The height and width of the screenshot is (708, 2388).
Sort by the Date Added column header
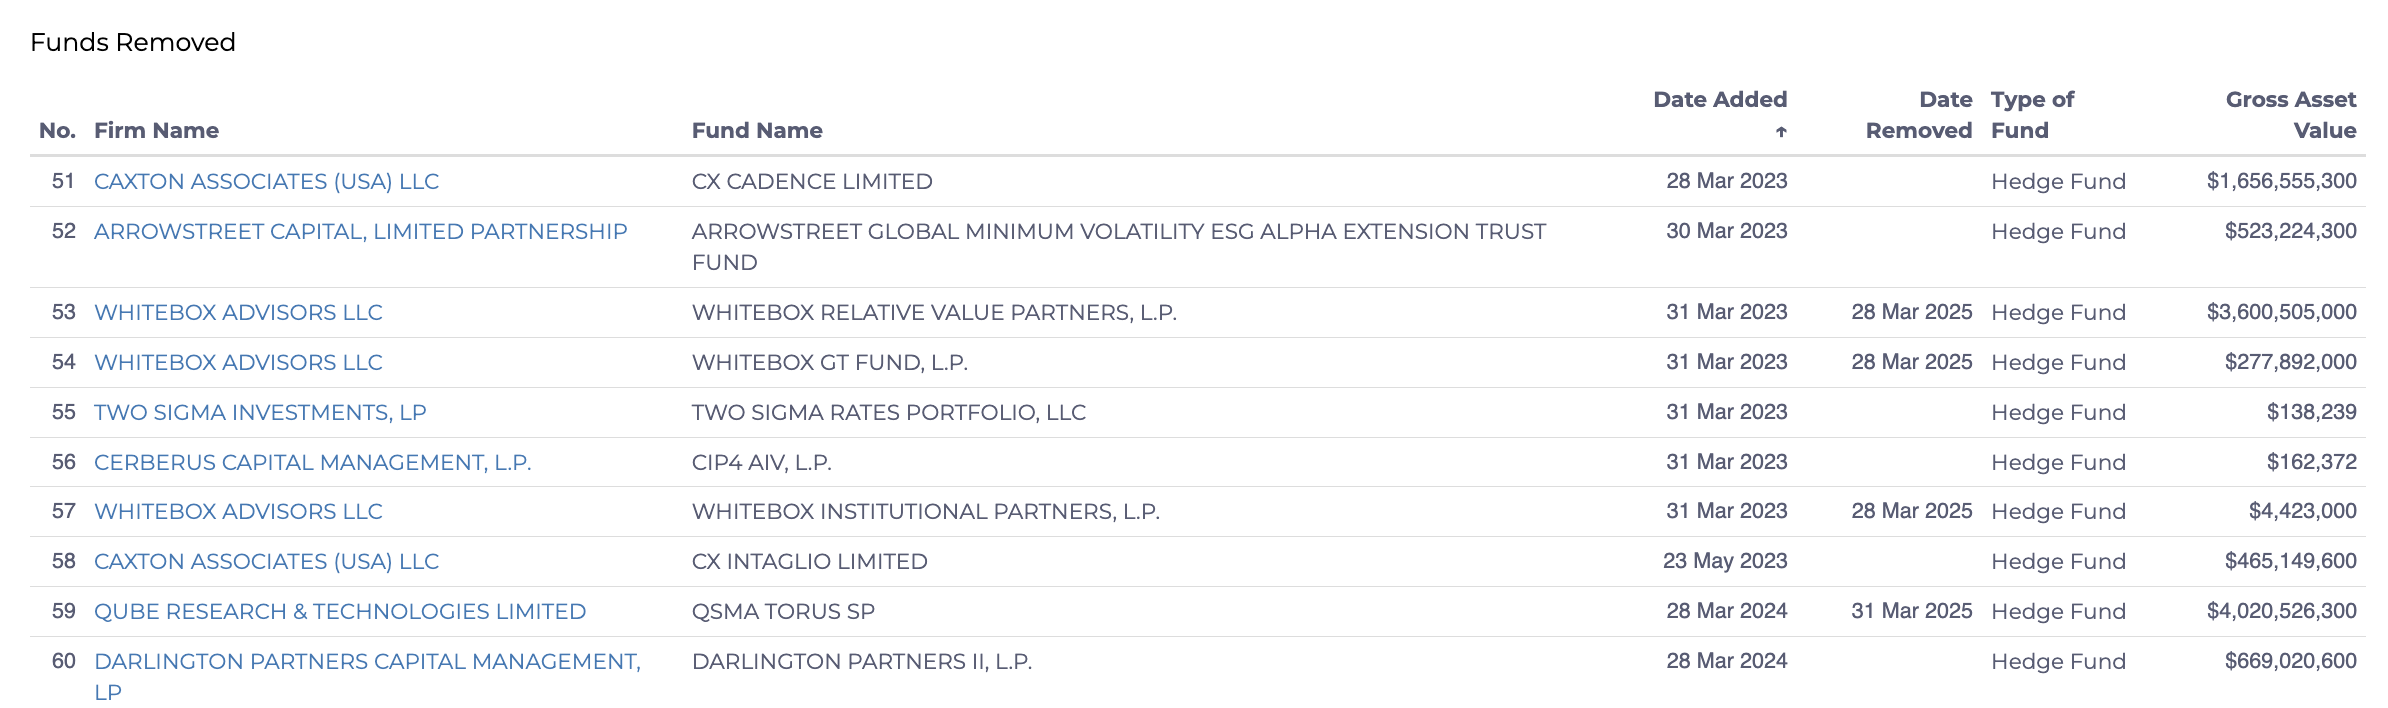click(1720, 100)
